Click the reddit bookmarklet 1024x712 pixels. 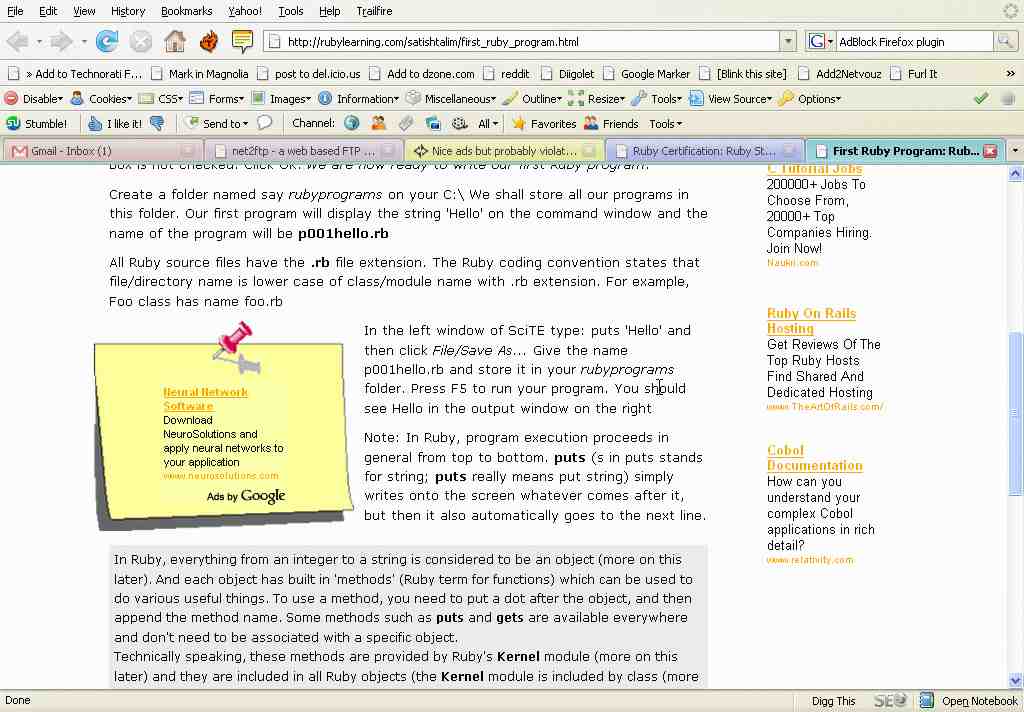(507, 74)
